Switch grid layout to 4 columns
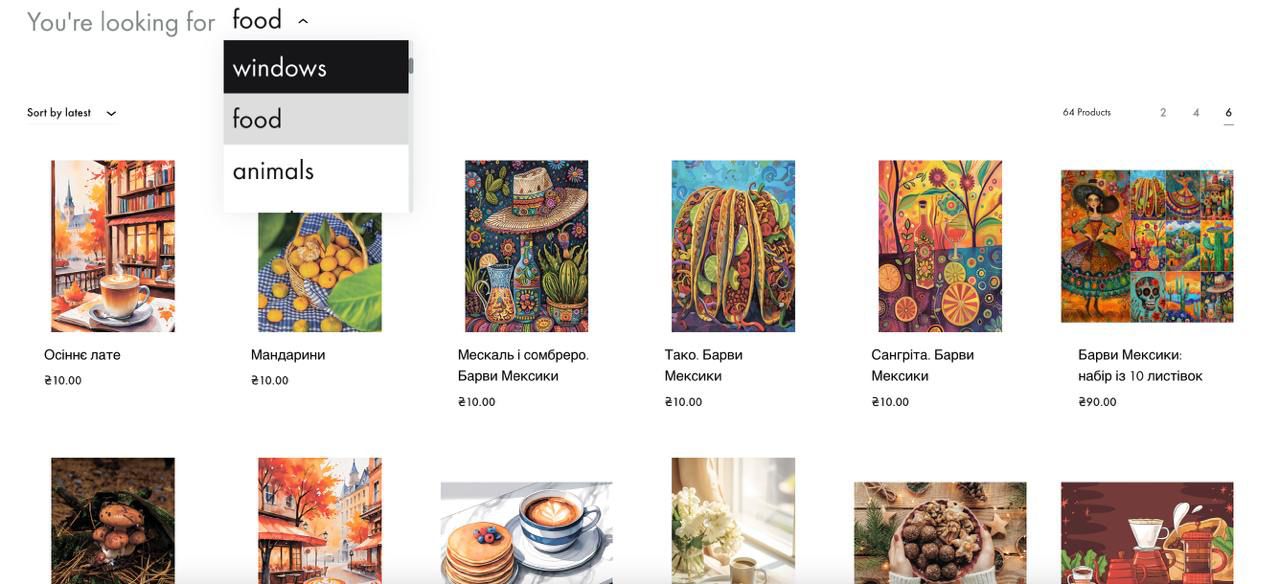 pyautogui.click(x=1196, y=113)
